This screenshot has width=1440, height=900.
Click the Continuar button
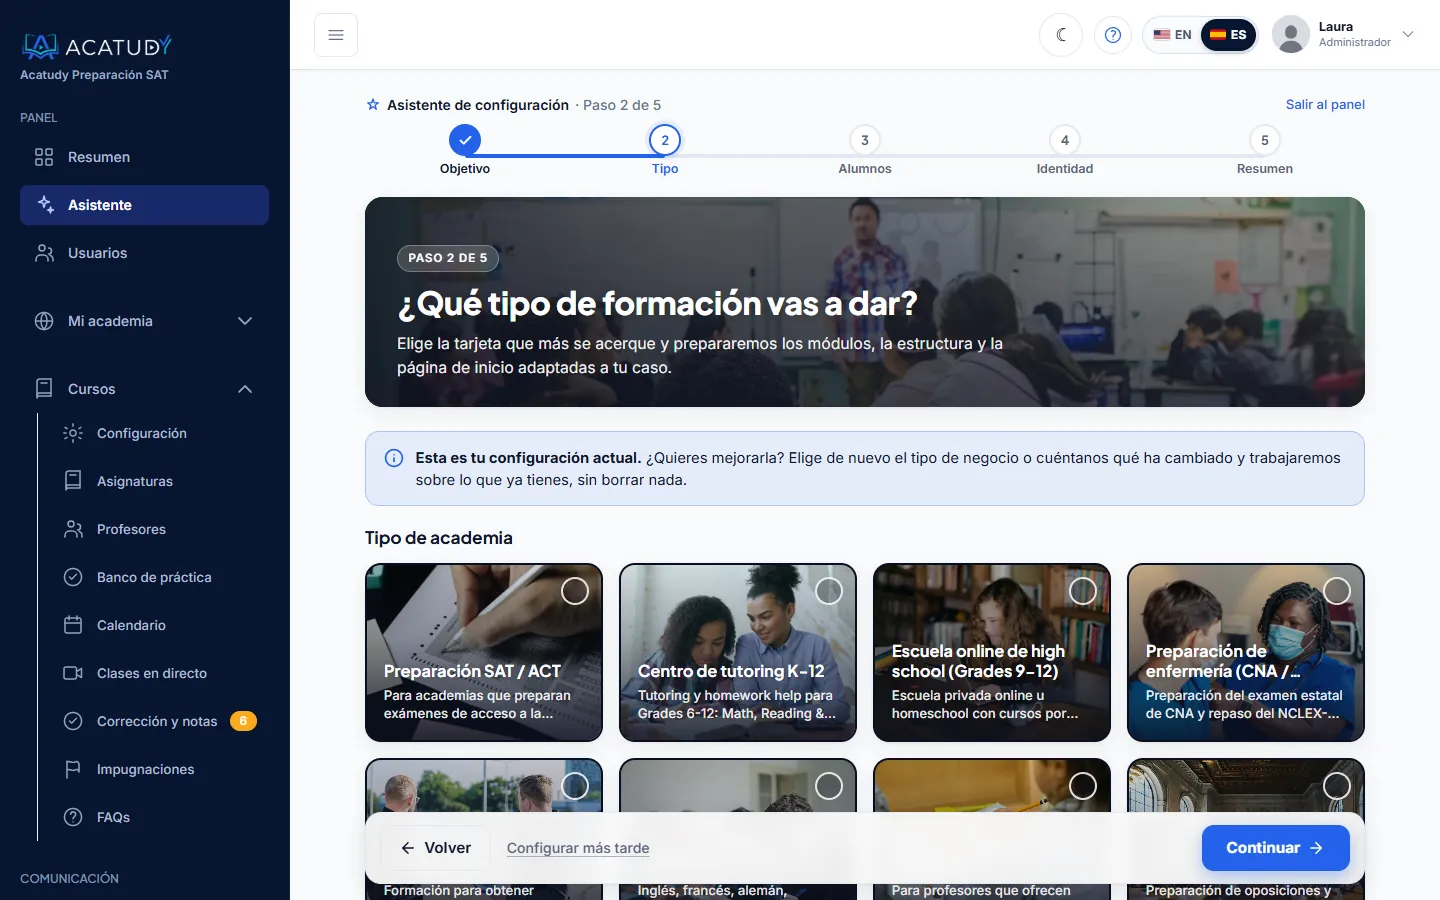(x=1276, y=848)
